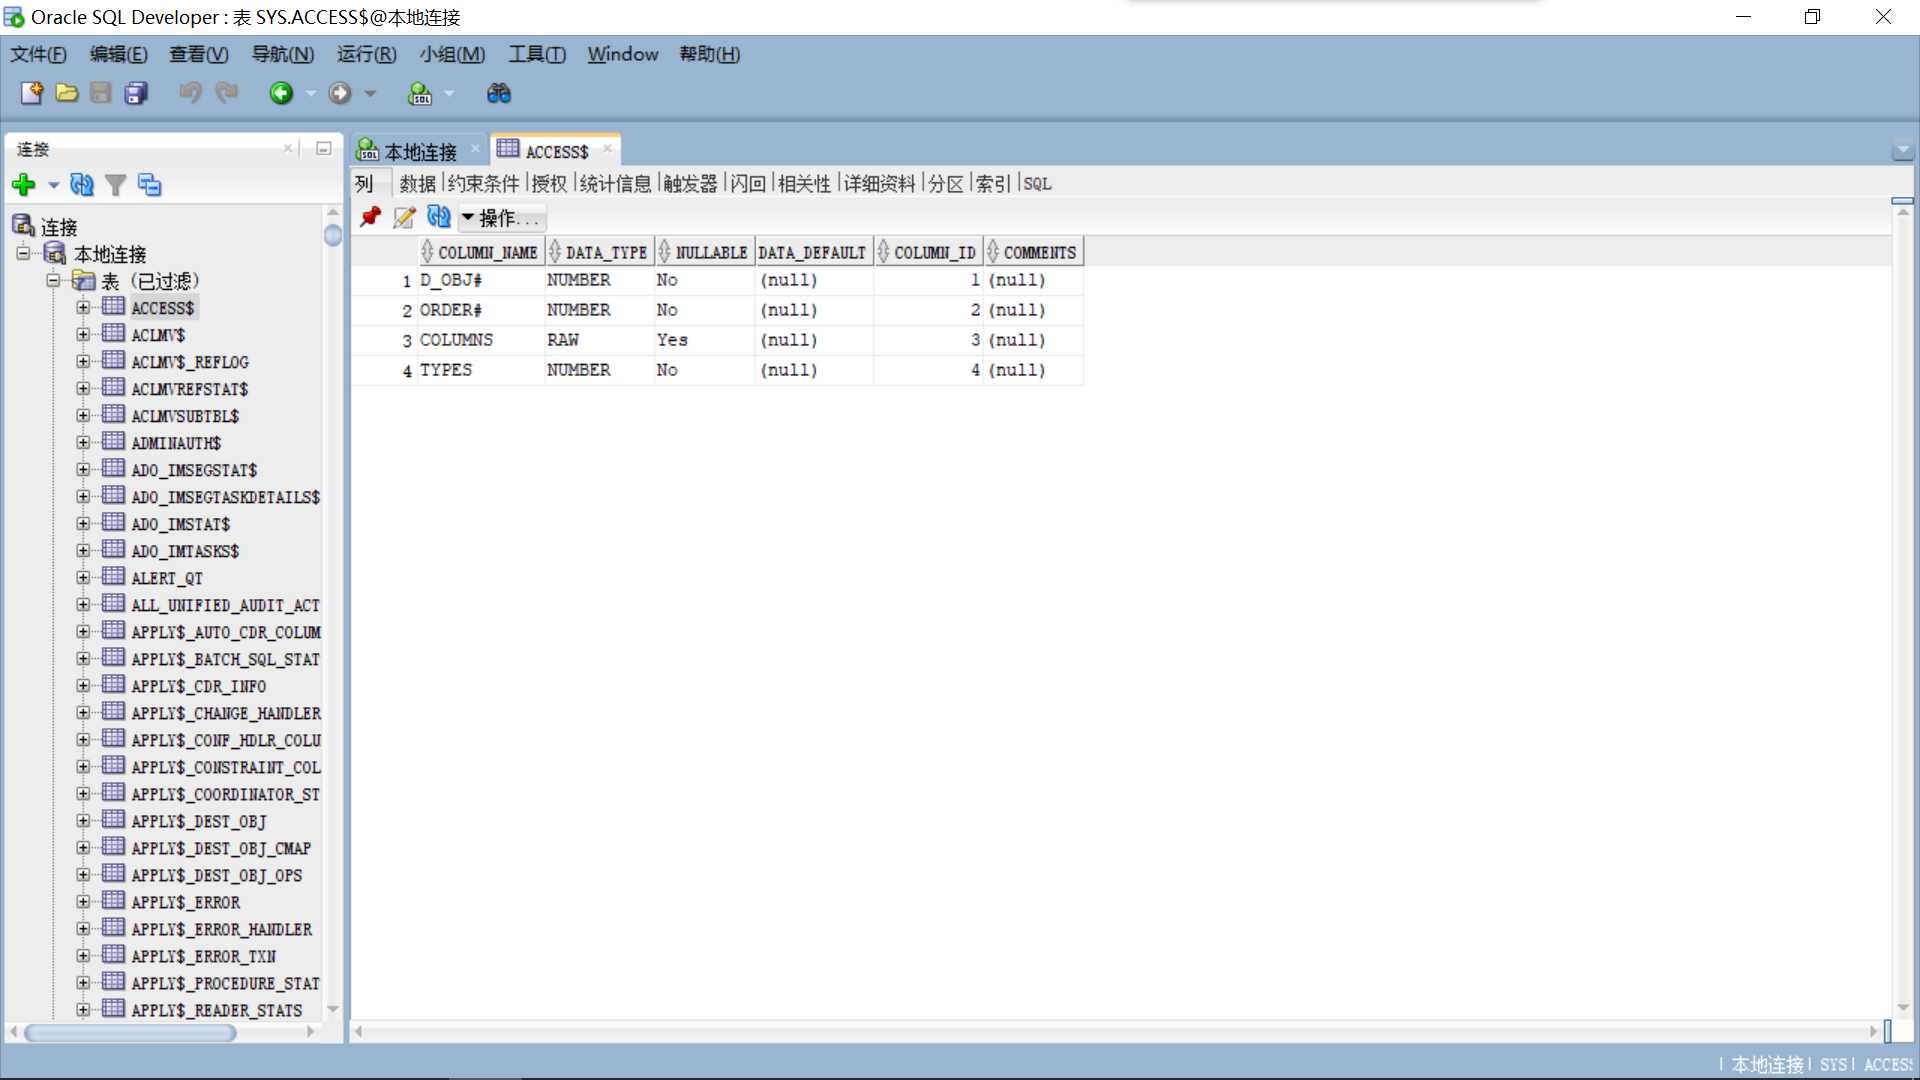Switch to the SQL tab
Image resolution: width=1920 pixels, height=1080 pixels.
coord(1037,183)
